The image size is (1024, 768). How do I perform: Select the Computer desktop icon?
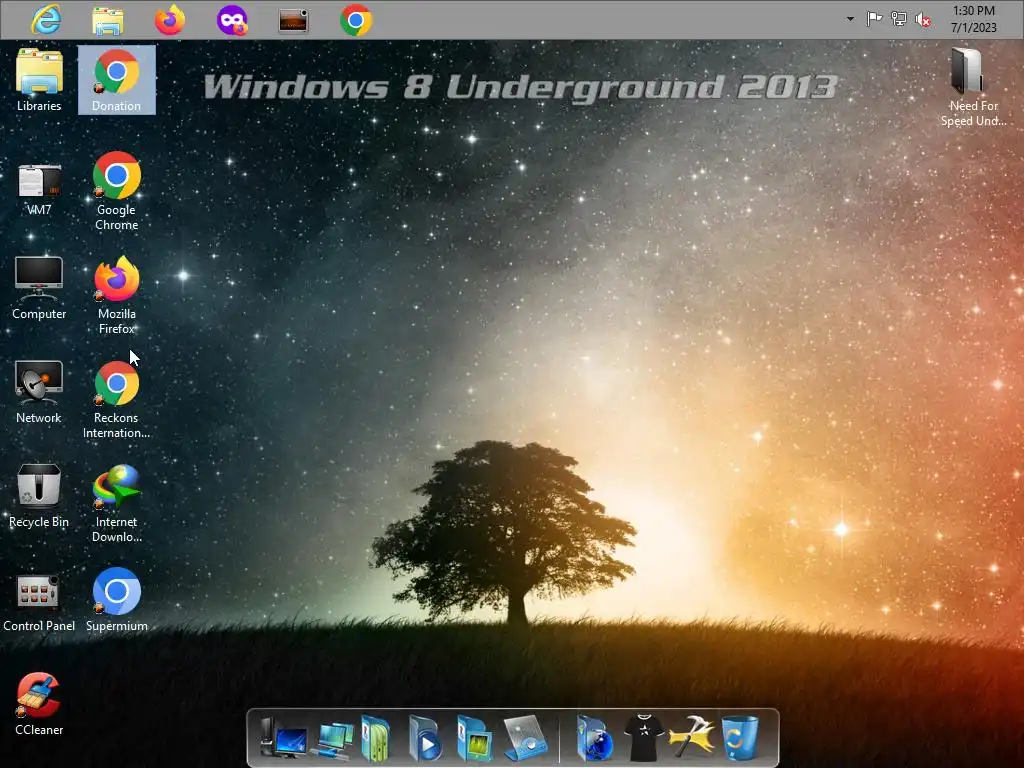39,287
